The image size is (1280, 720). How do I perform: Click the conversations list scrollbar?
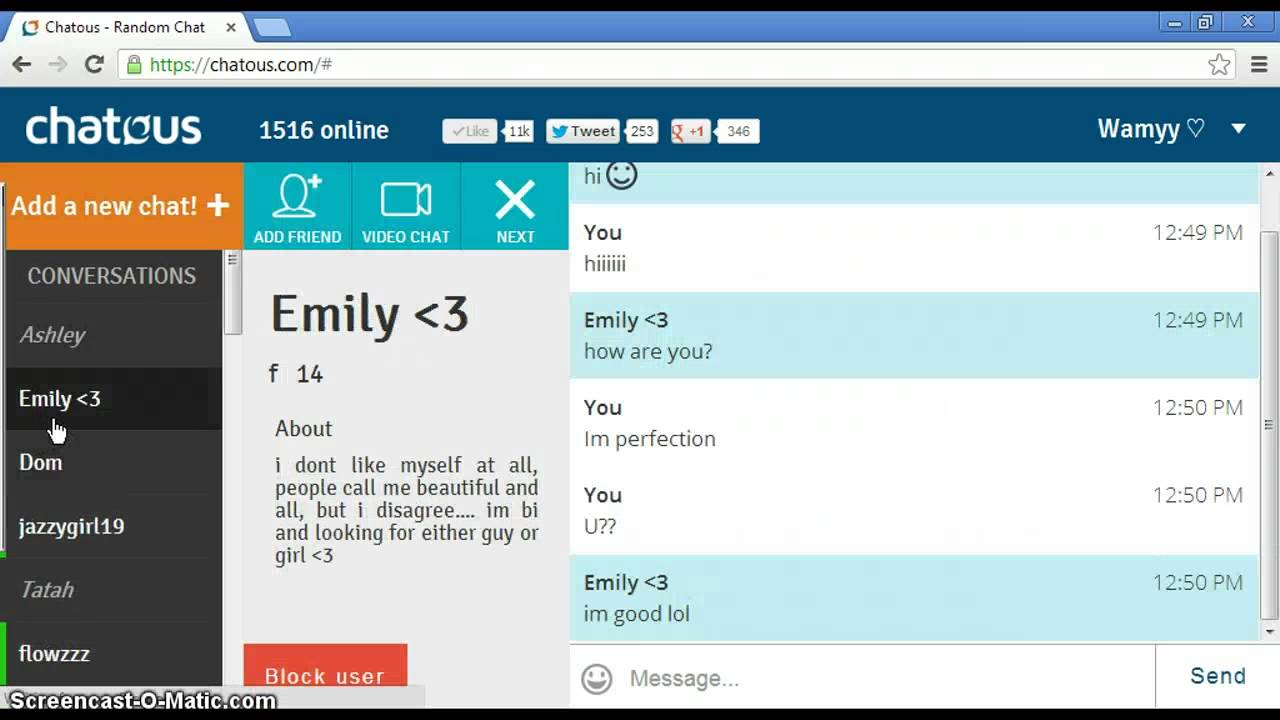[x=232, y=295]
